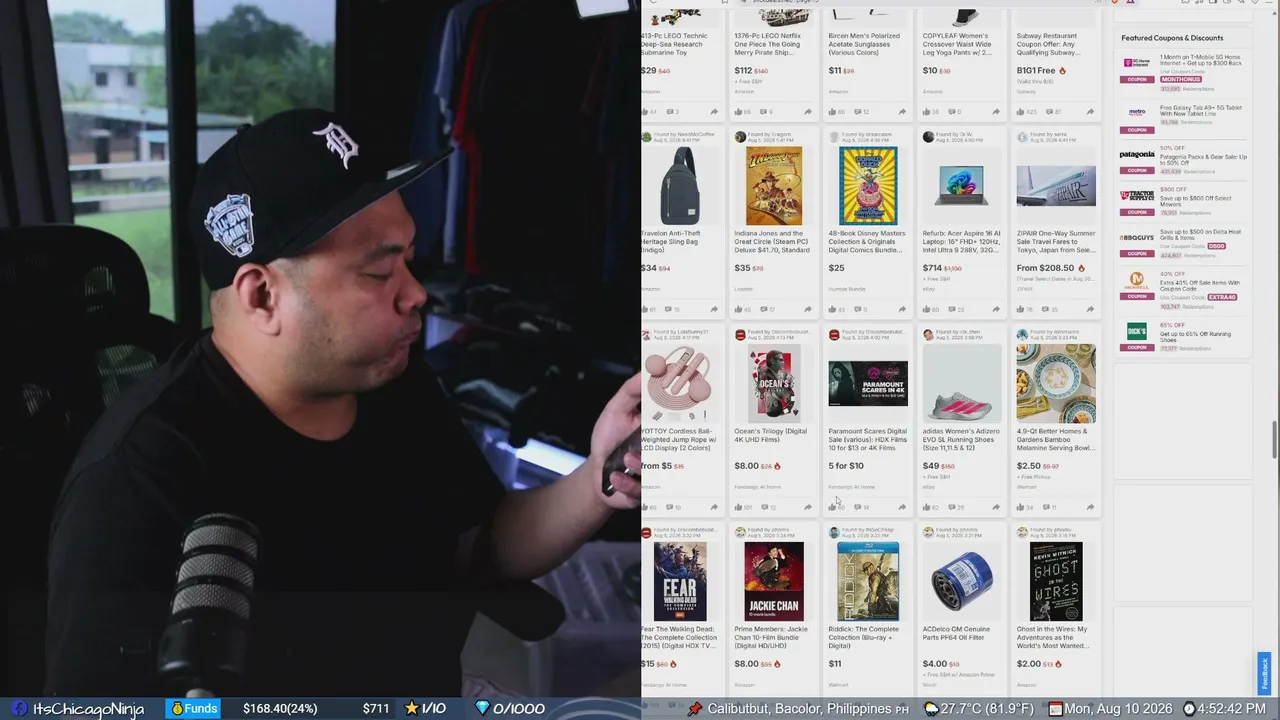Like the Subway coupon offer deal
Image resolution: width=1280 pixels, height=720 pixels.
pyautogui.click(x=1021, y=111)
